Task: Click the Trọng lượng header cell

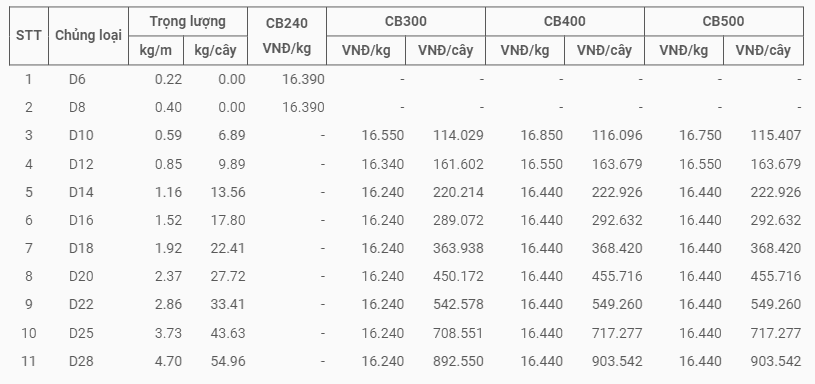Action: click(x=188, y=22)
